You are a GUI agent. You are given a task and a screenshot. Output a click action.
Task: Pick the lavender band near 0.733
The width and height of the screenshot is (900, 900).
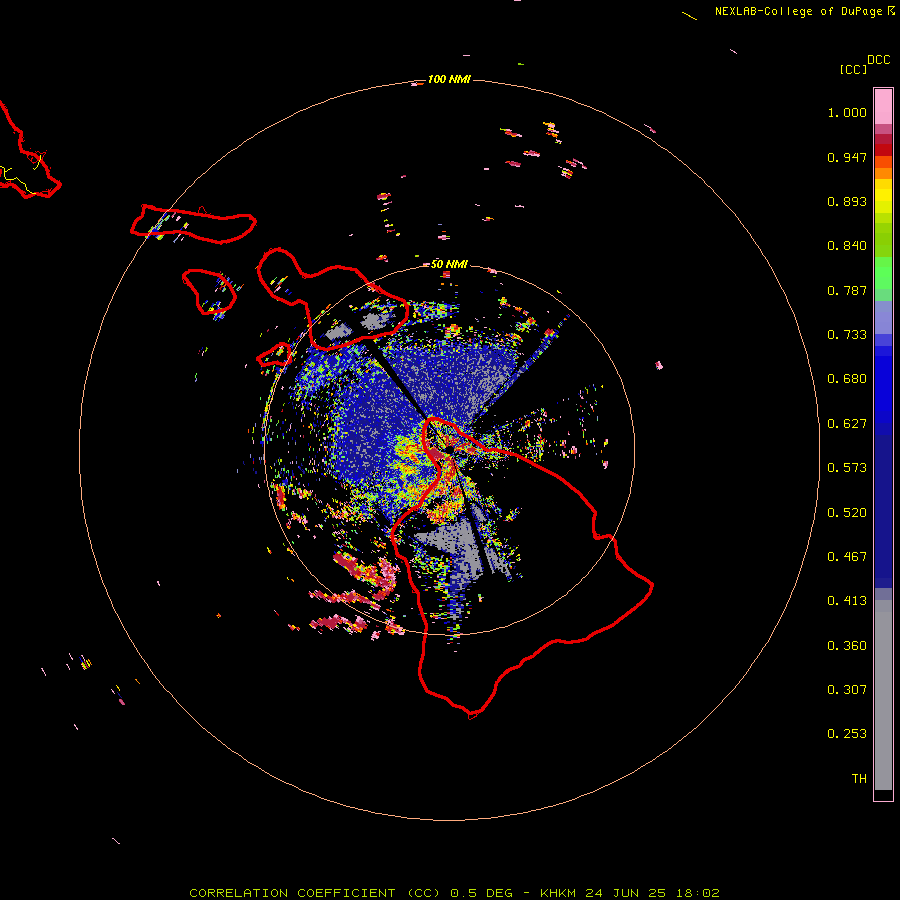[883, 317]
